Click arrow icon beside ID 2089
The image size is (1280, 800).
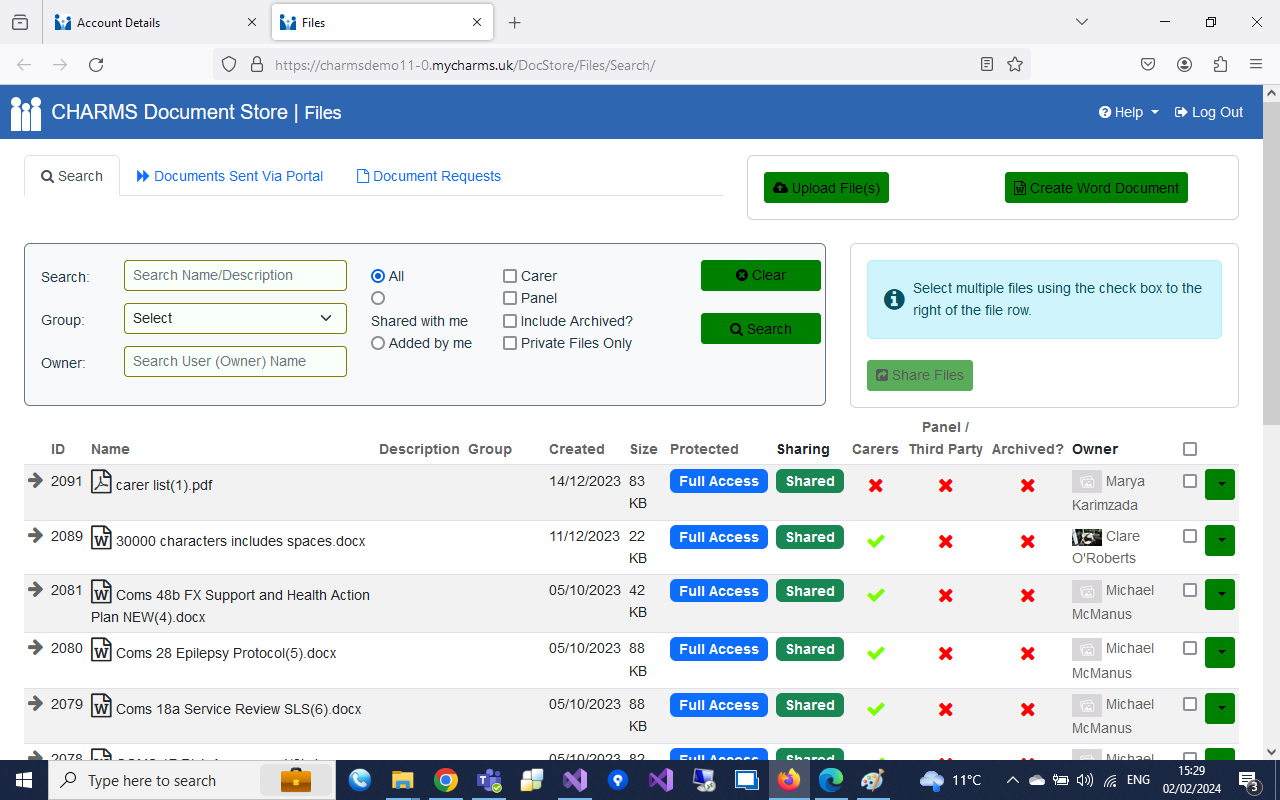pos(35,536)
